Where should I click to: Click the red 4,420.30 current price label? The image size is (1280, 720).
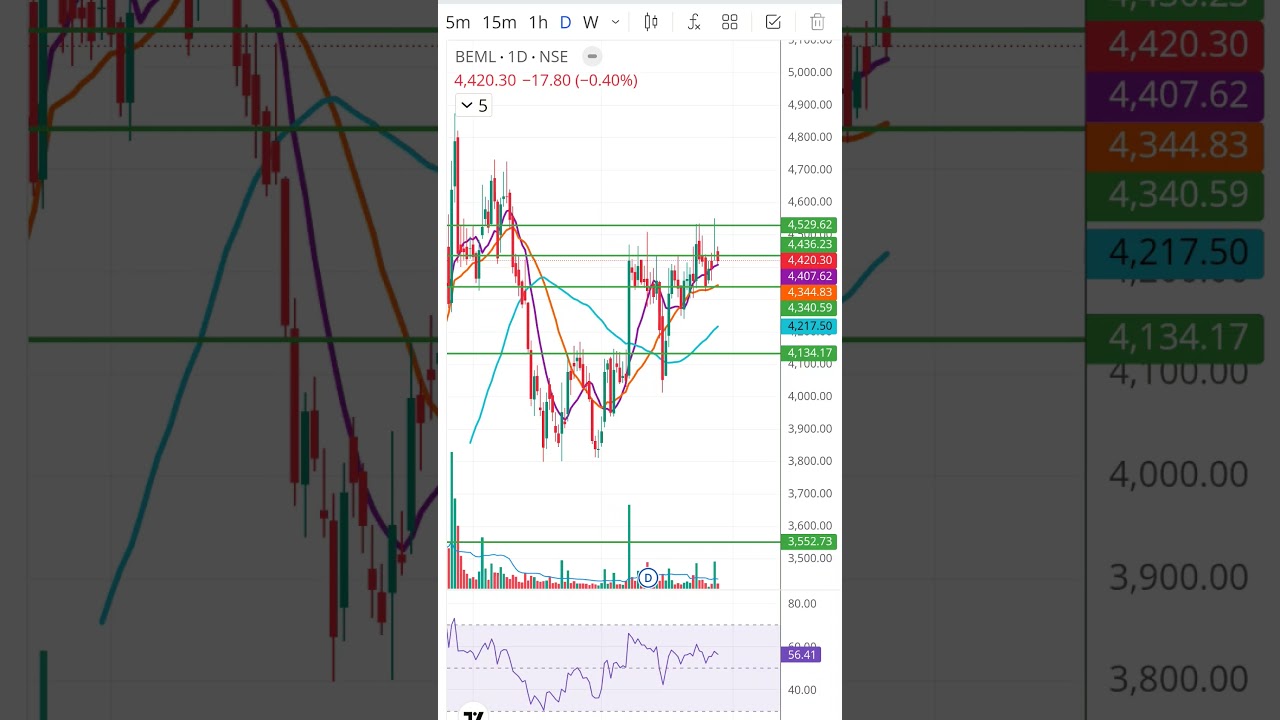pos(810,260)
